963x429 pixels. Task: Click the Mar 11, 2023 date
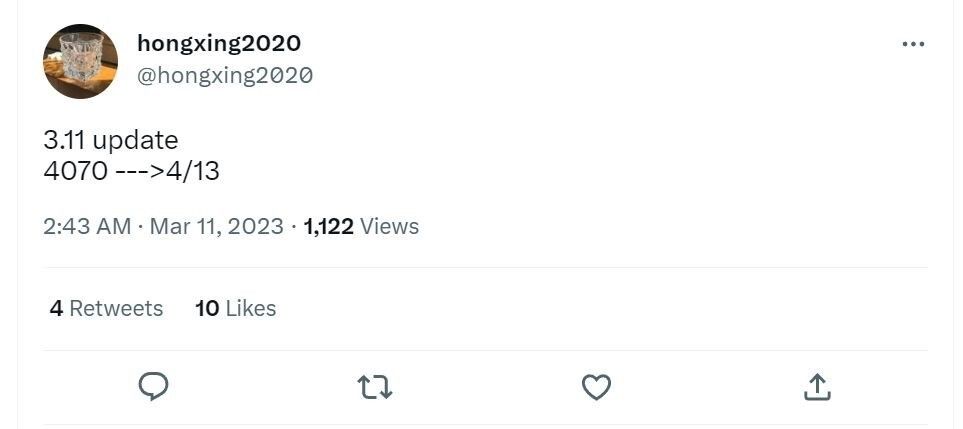pyautogui.click(x=217, y=226)
